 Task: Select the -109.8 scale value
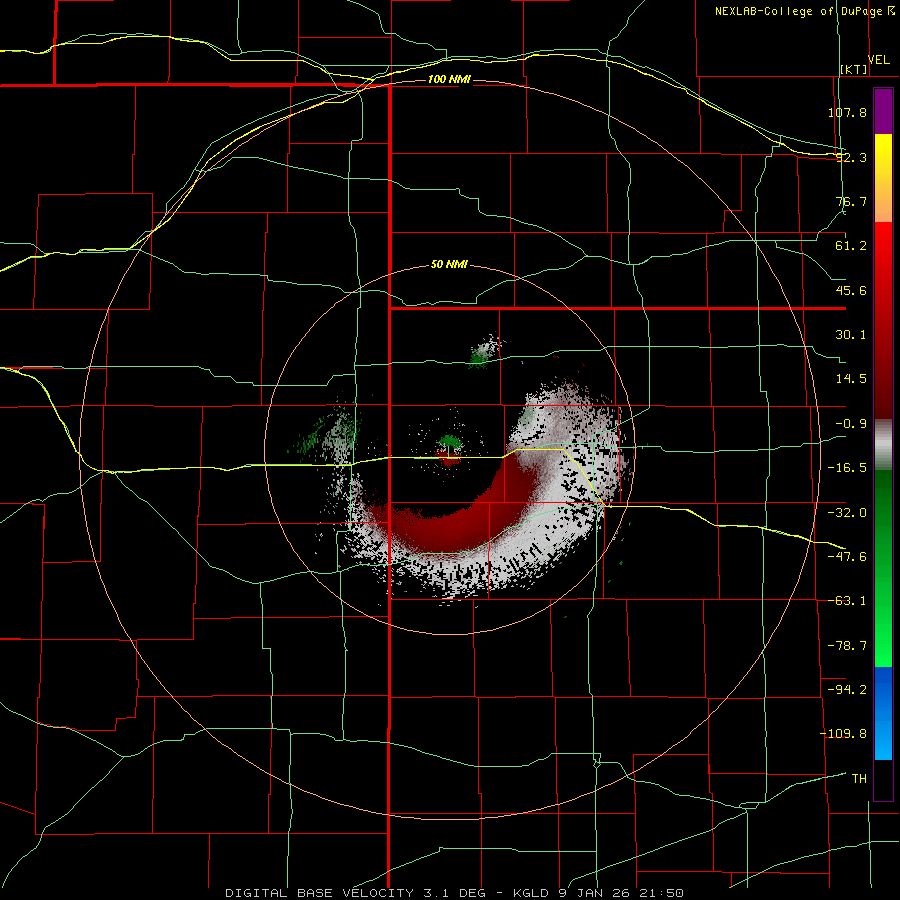coord(843,734)
